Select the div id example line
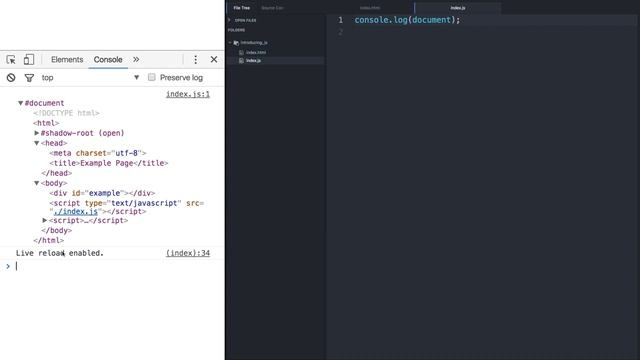The image size is (640, 360). pyautogui.click(x=102, y=193)
